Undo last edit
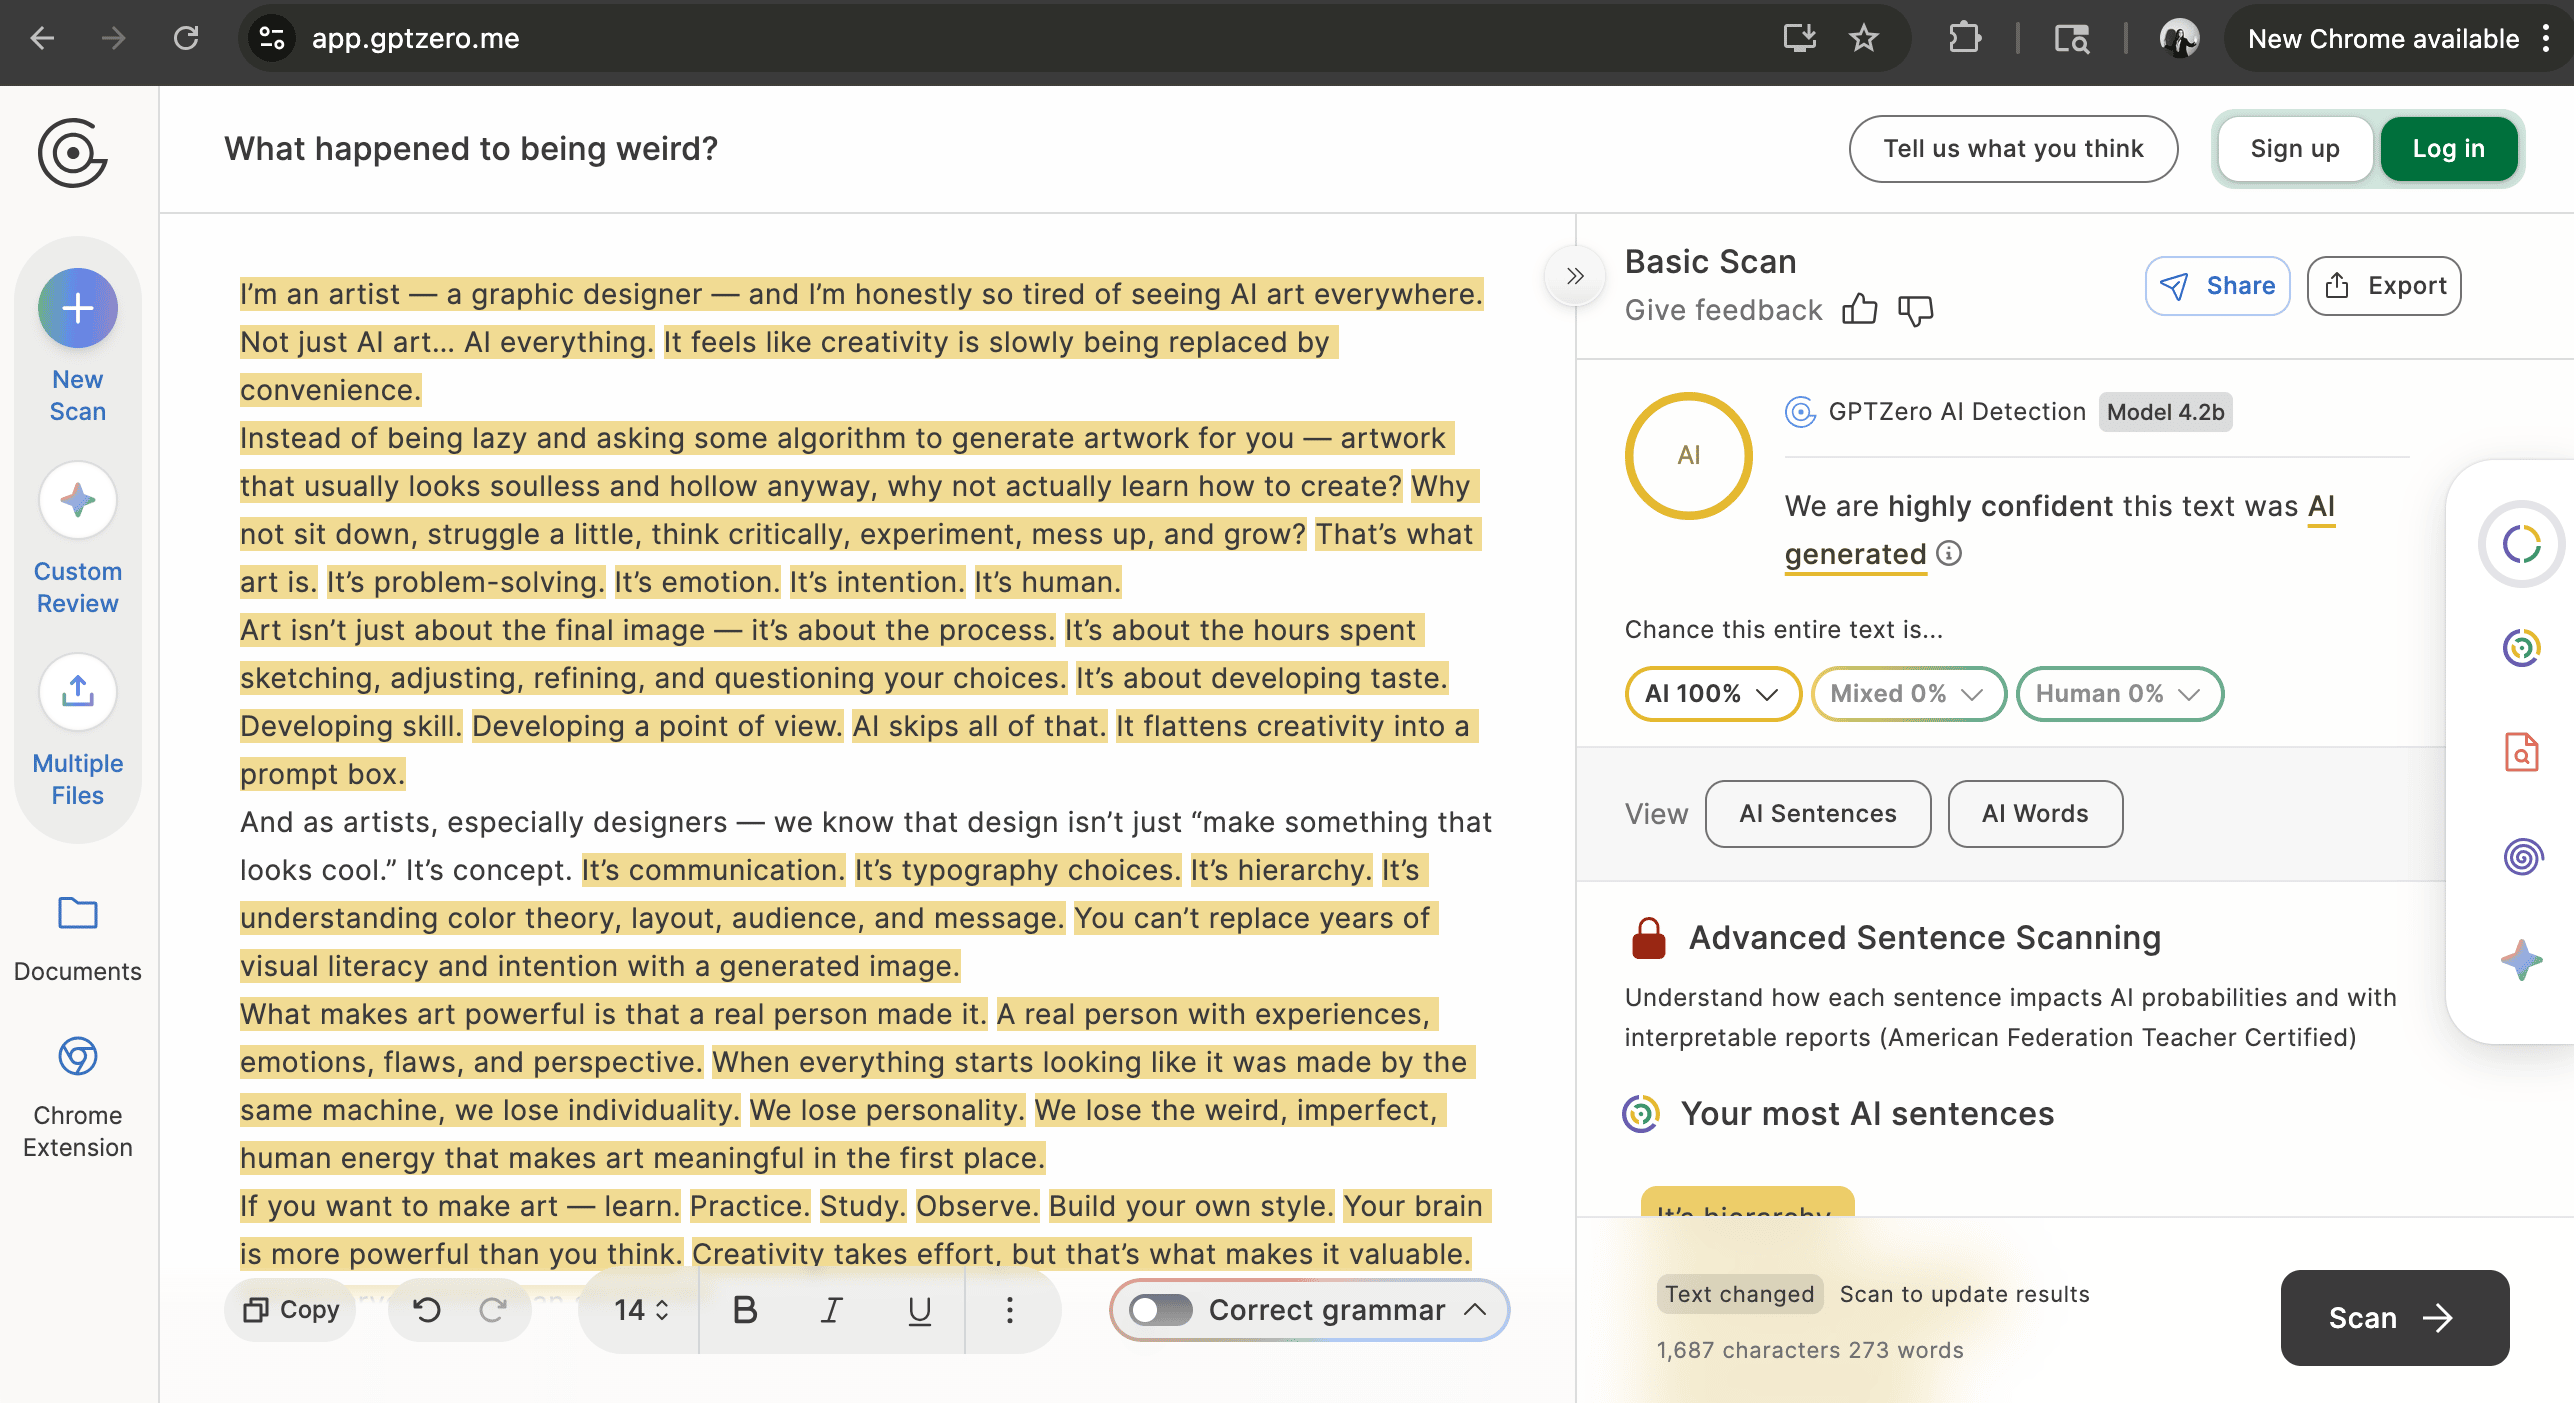This screenshot has height=1403, width=2574. [x=427, y=1310]
